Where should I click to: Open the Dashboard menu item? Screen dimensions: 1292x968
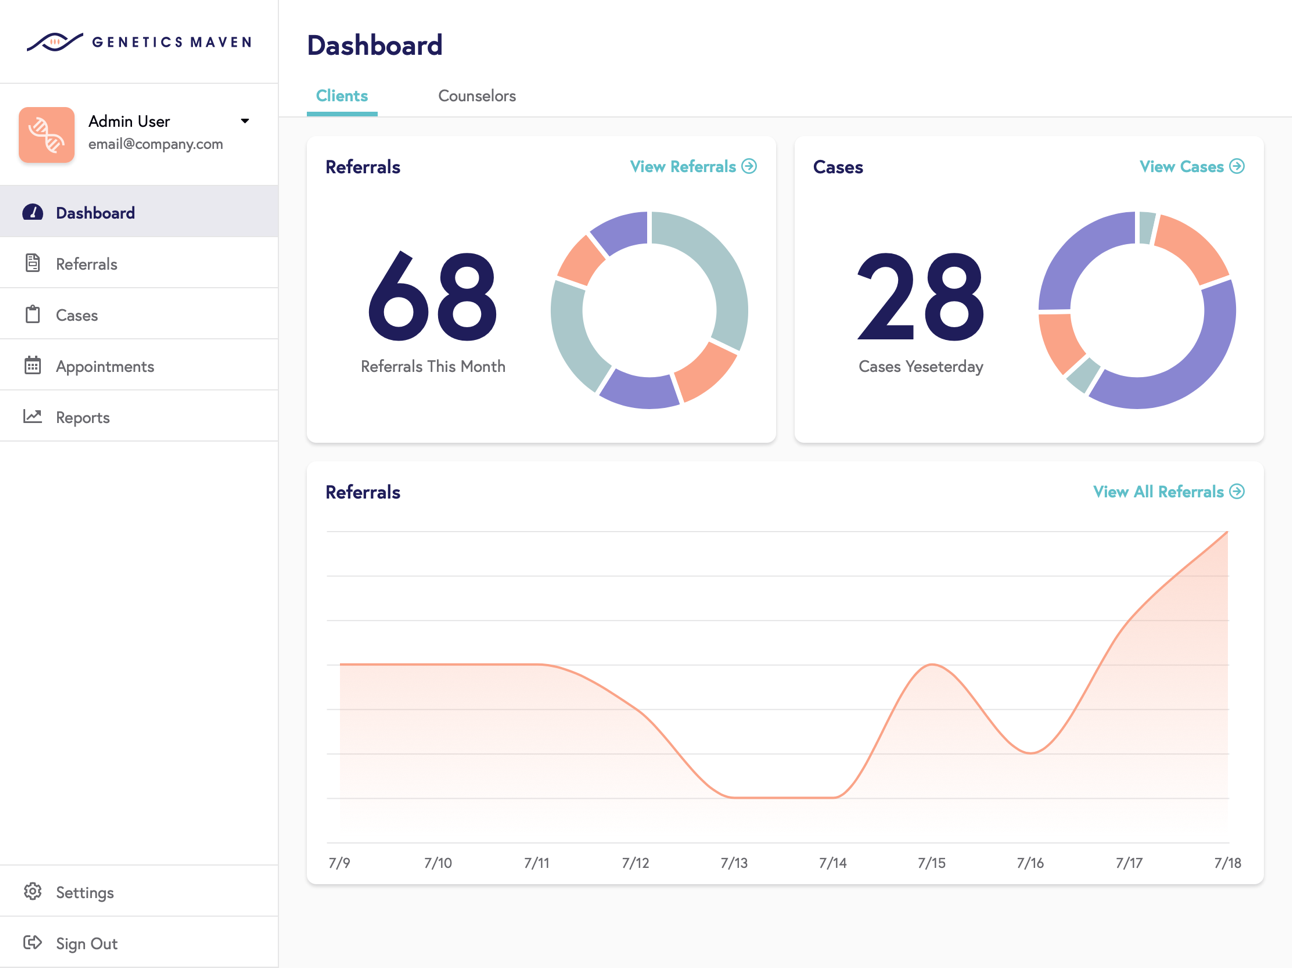tap(139, 212)
